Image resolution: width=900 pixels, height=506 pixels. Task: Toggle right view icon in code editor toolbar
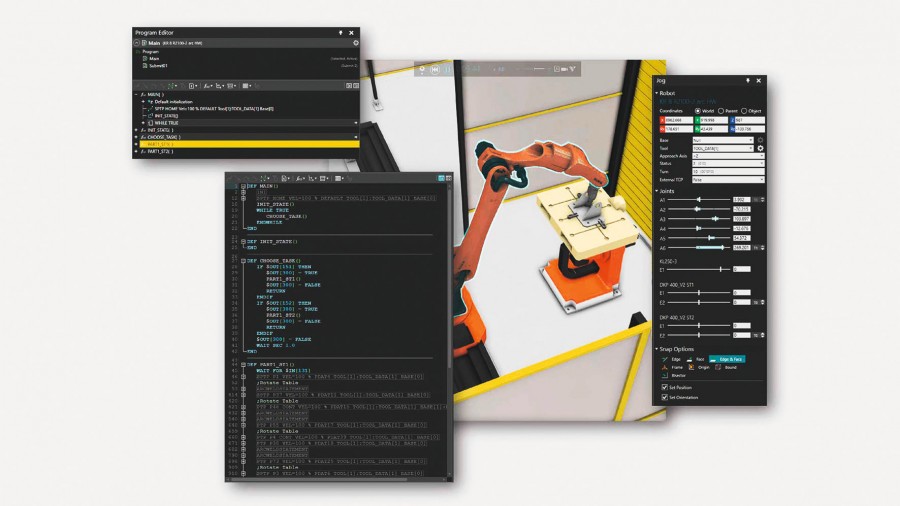point(448,178)
